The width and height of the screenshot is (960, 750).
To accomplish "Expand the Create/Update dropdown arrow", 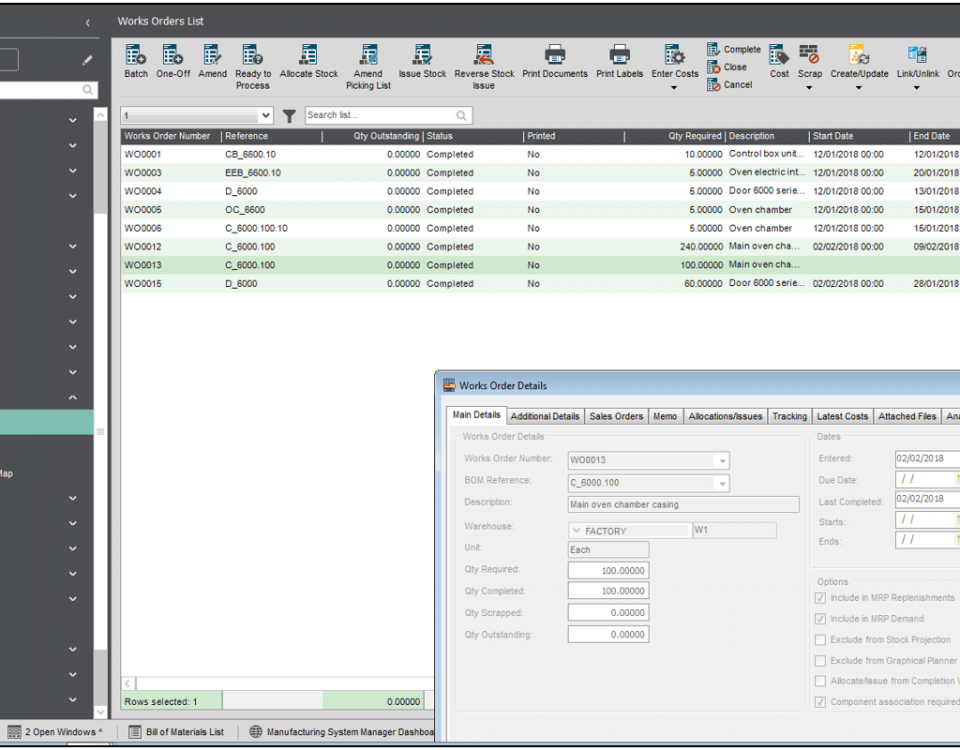I will [x=858, y=88].
